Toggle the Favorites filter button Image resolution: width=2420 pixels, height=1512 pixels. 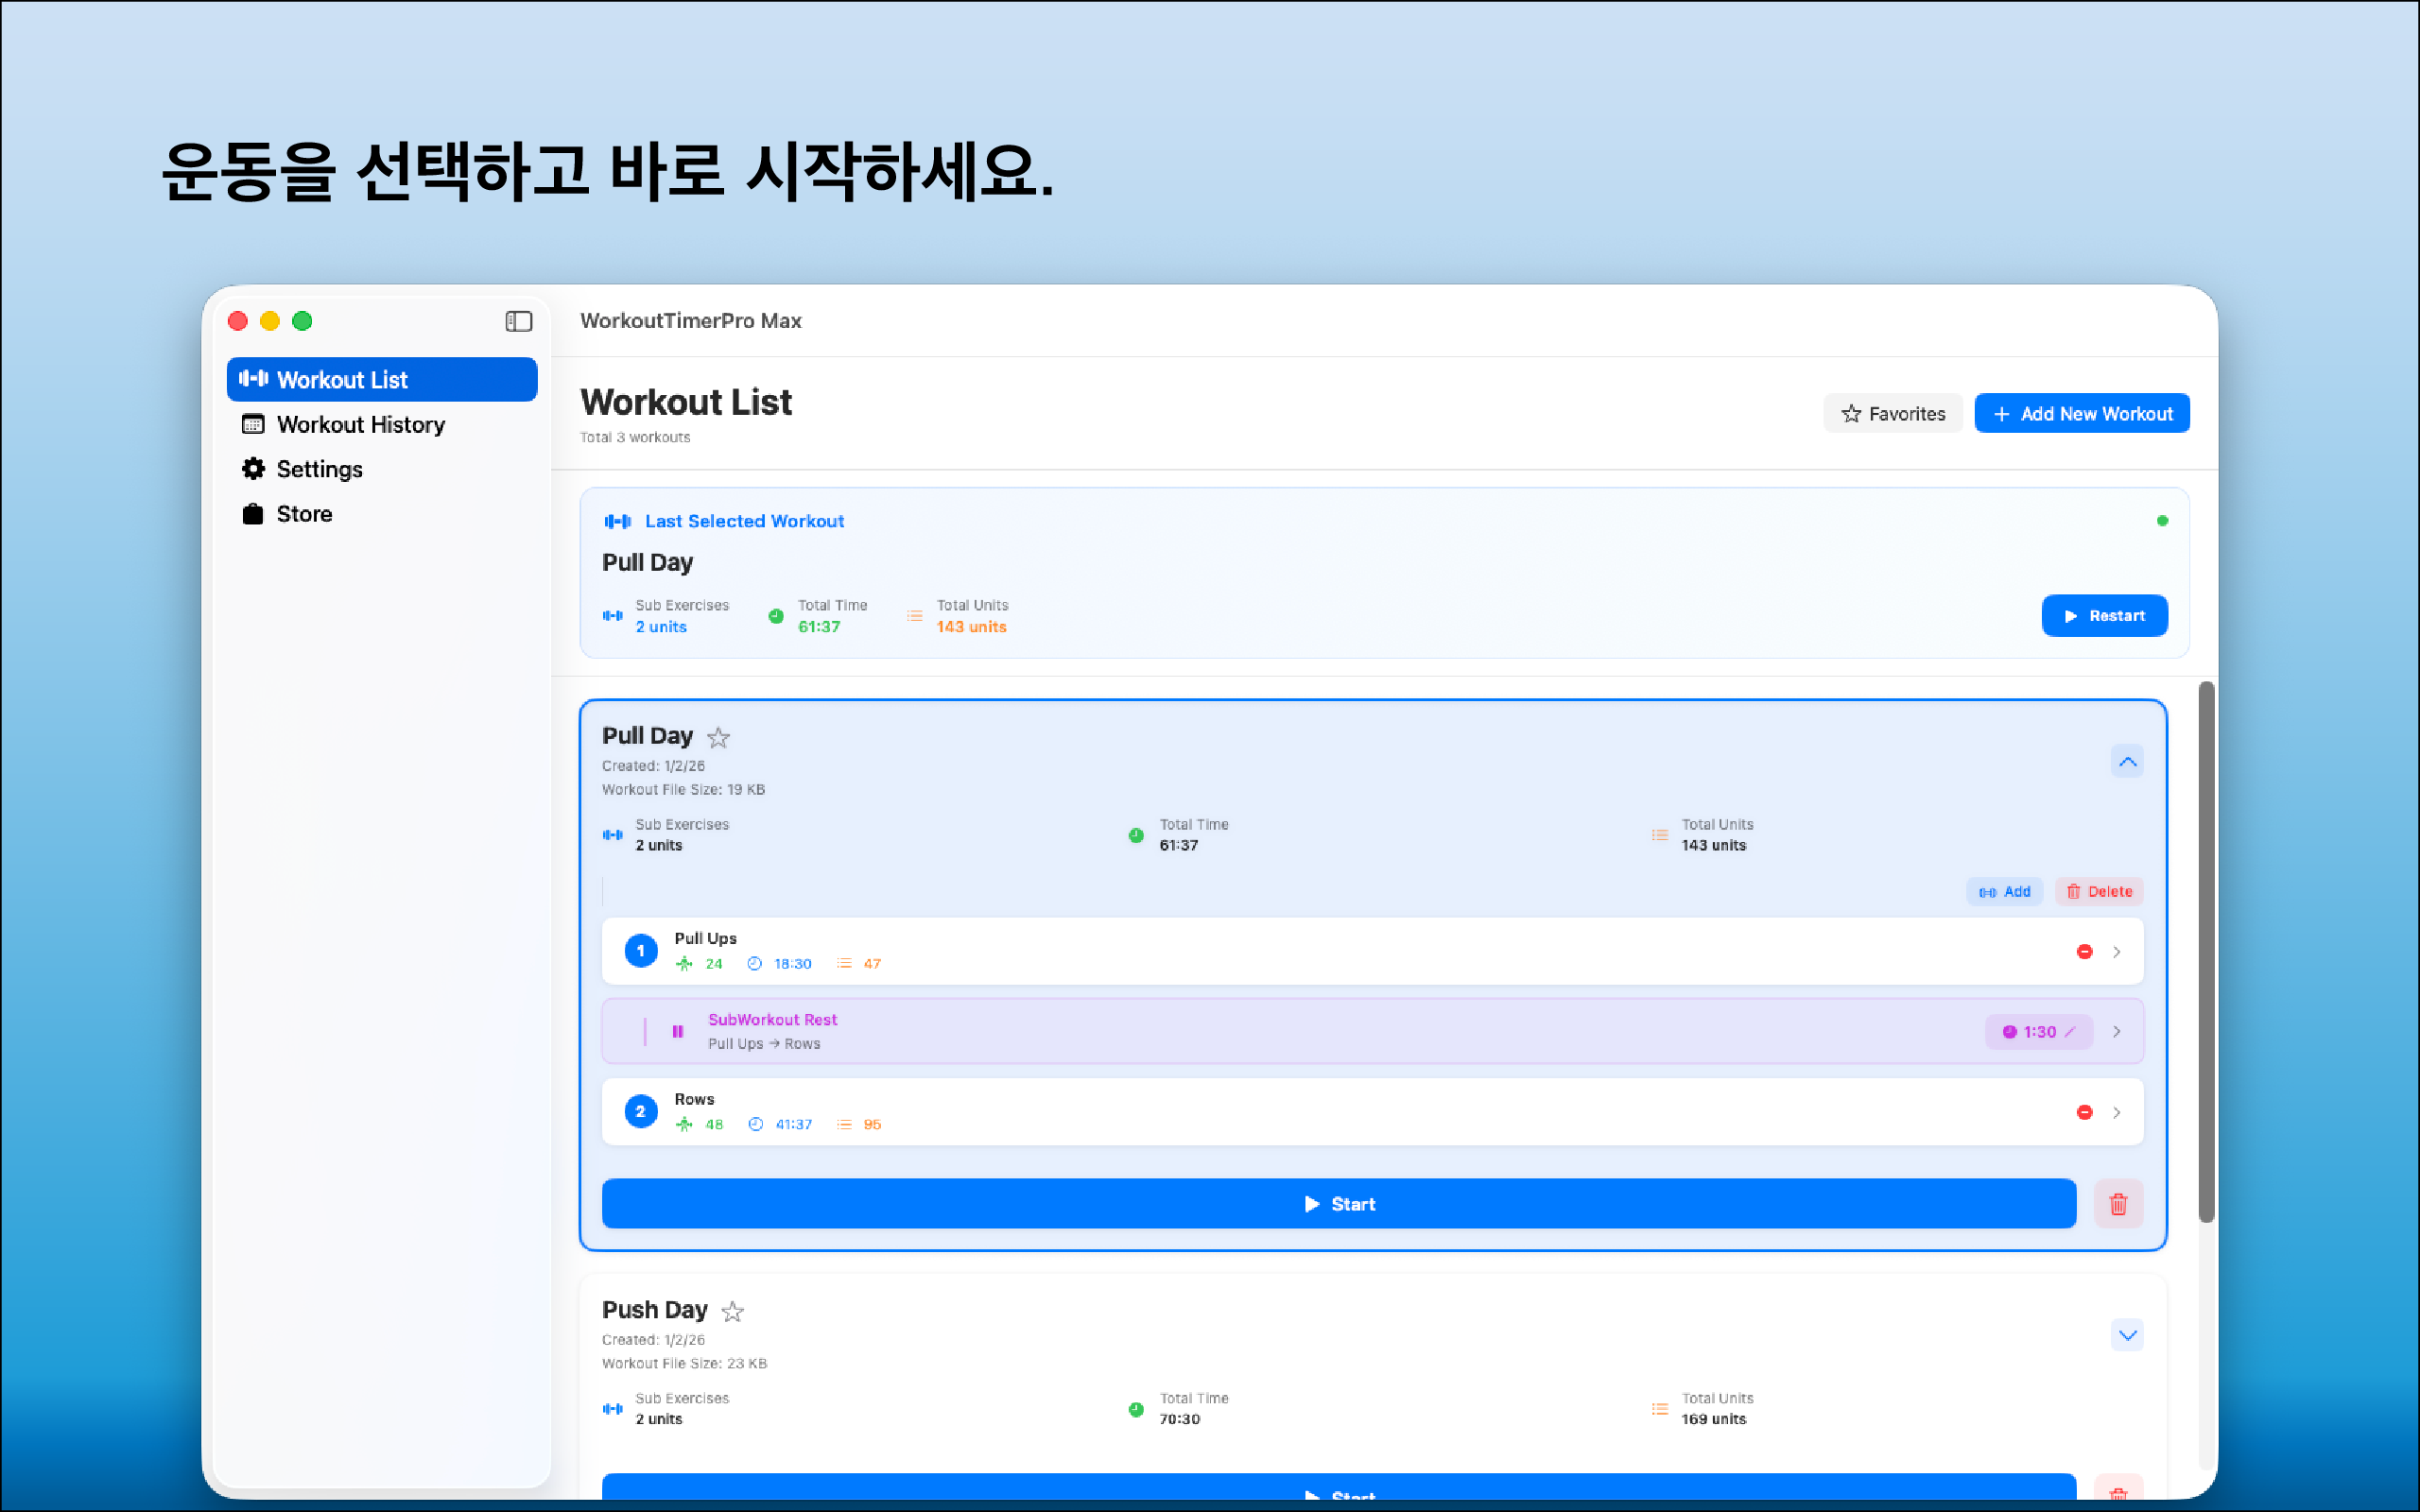tap(1892, 414)
